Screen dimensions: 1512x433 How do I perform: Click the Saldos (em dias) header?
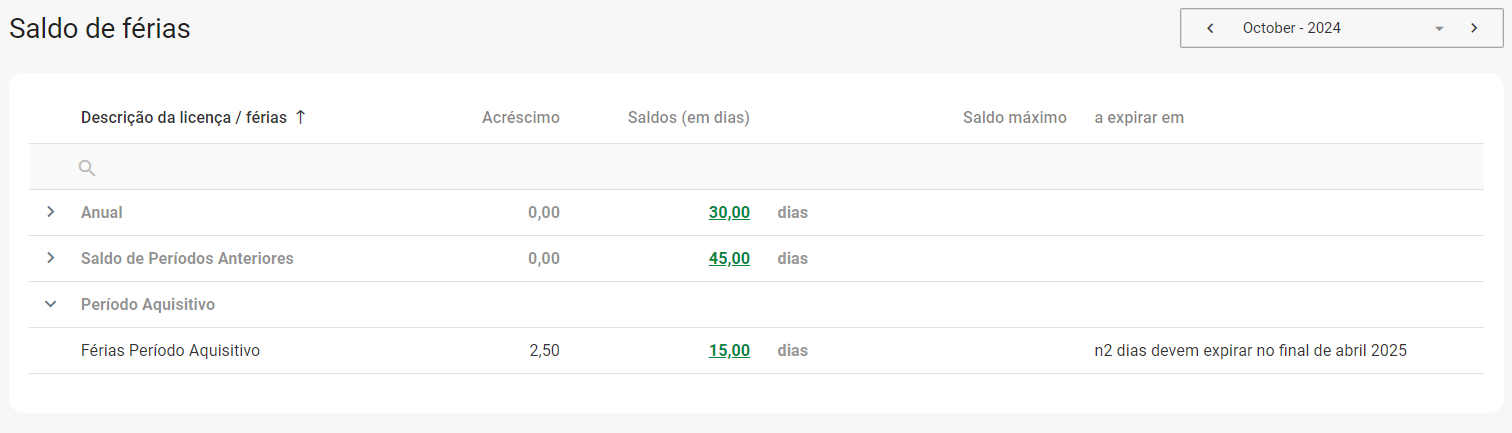point(688,117)
